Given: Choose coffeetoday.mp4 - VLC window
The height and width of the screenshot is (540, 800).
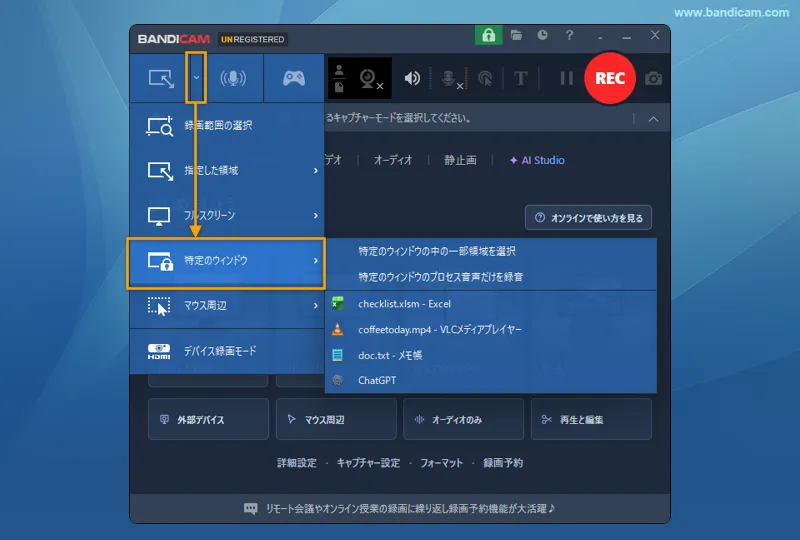Looking at the screenshot, I should tap(491, 330).
